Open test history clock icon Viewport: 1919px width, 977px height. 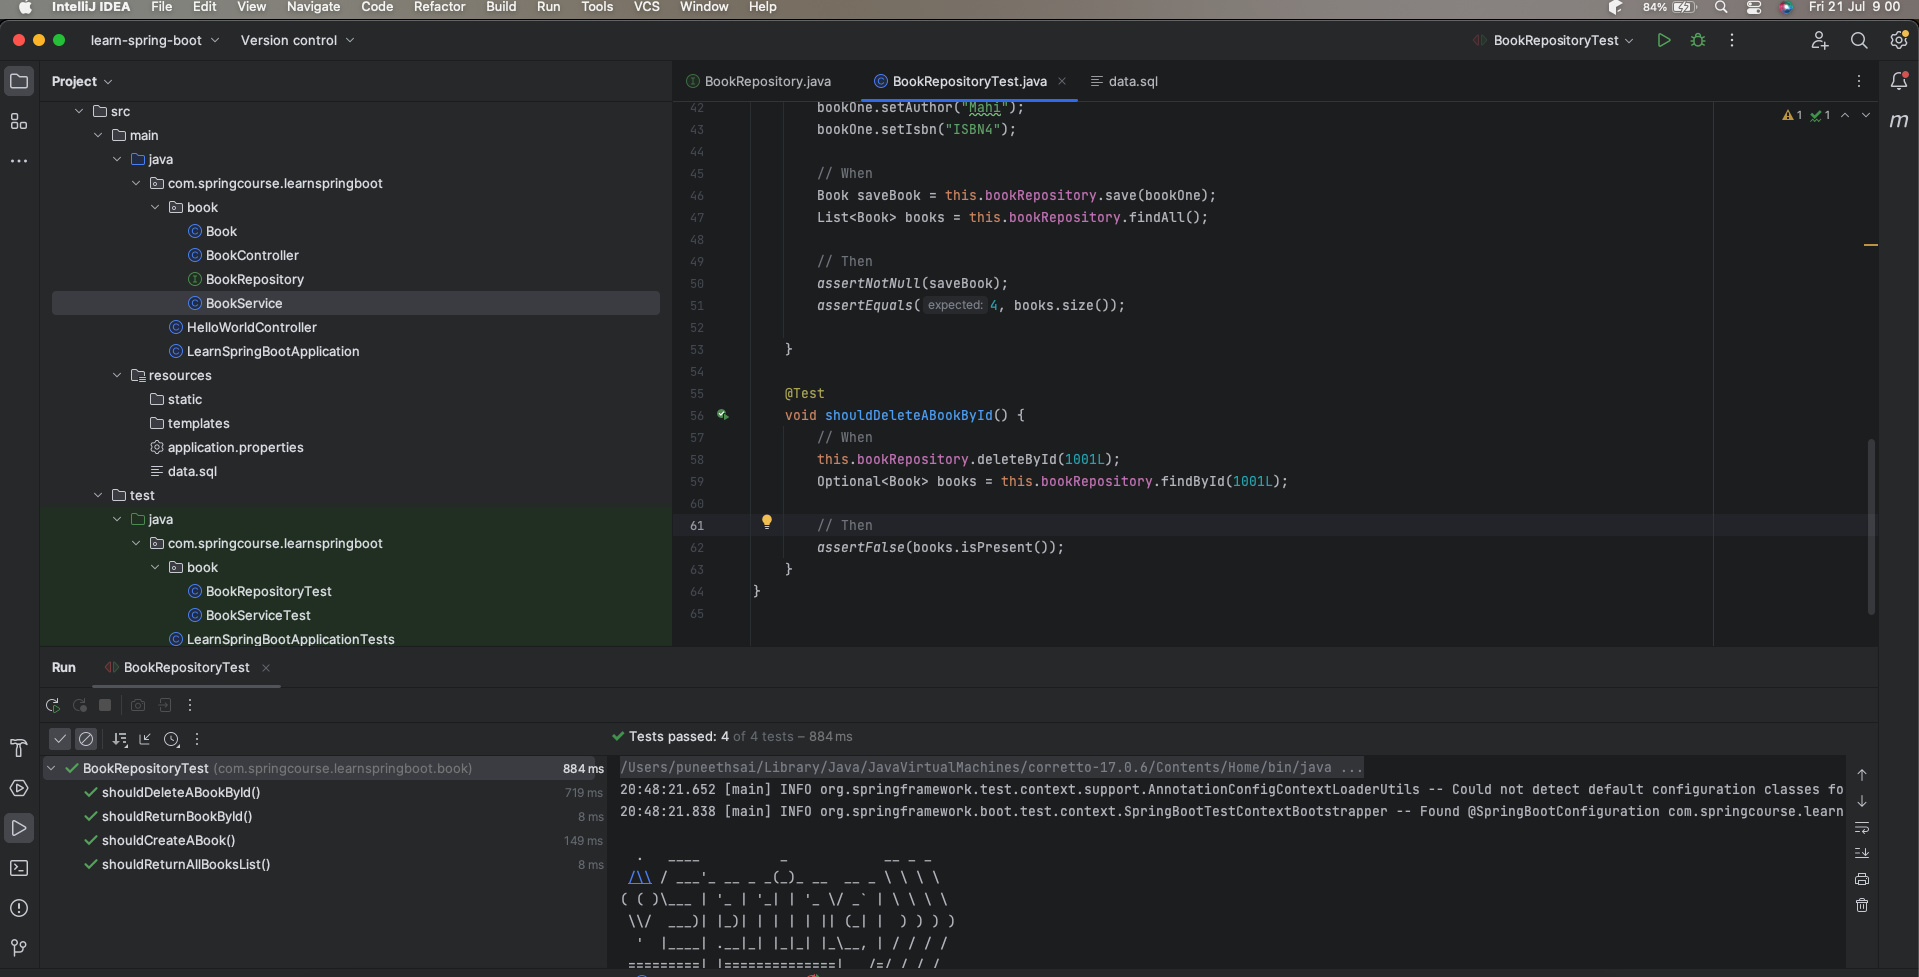(171, 739)
